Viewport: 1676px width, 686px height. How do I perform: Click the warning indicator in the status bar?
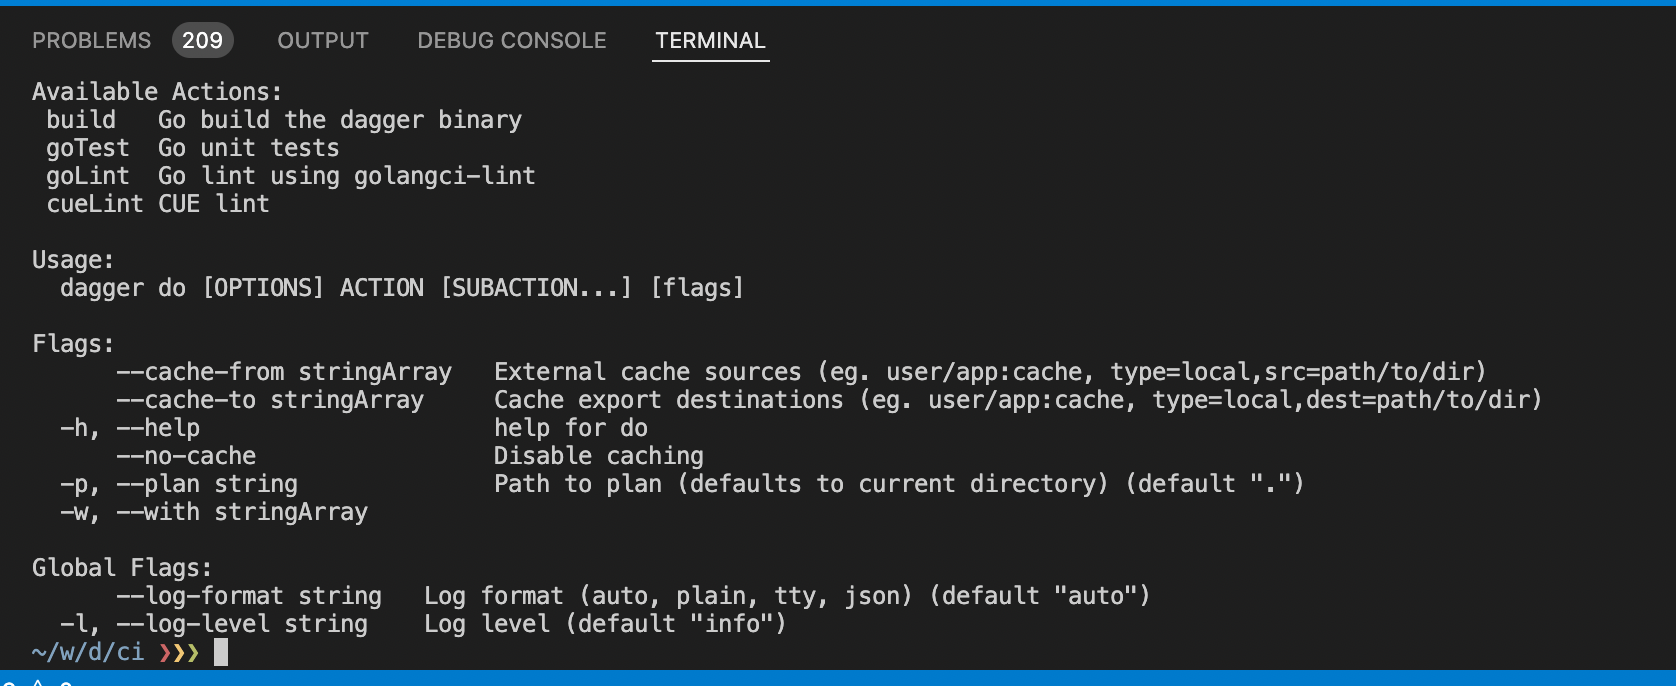pyautogui.click(x=36, y=682)
